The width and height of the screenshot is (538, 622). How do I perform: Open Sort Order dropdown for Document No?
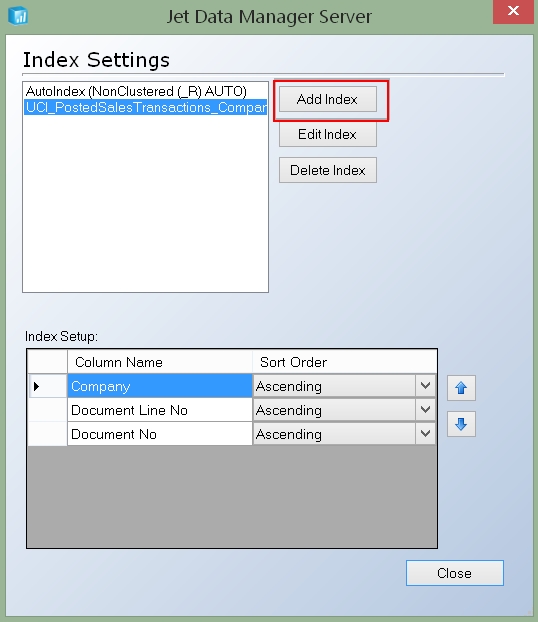coord(425,434)
